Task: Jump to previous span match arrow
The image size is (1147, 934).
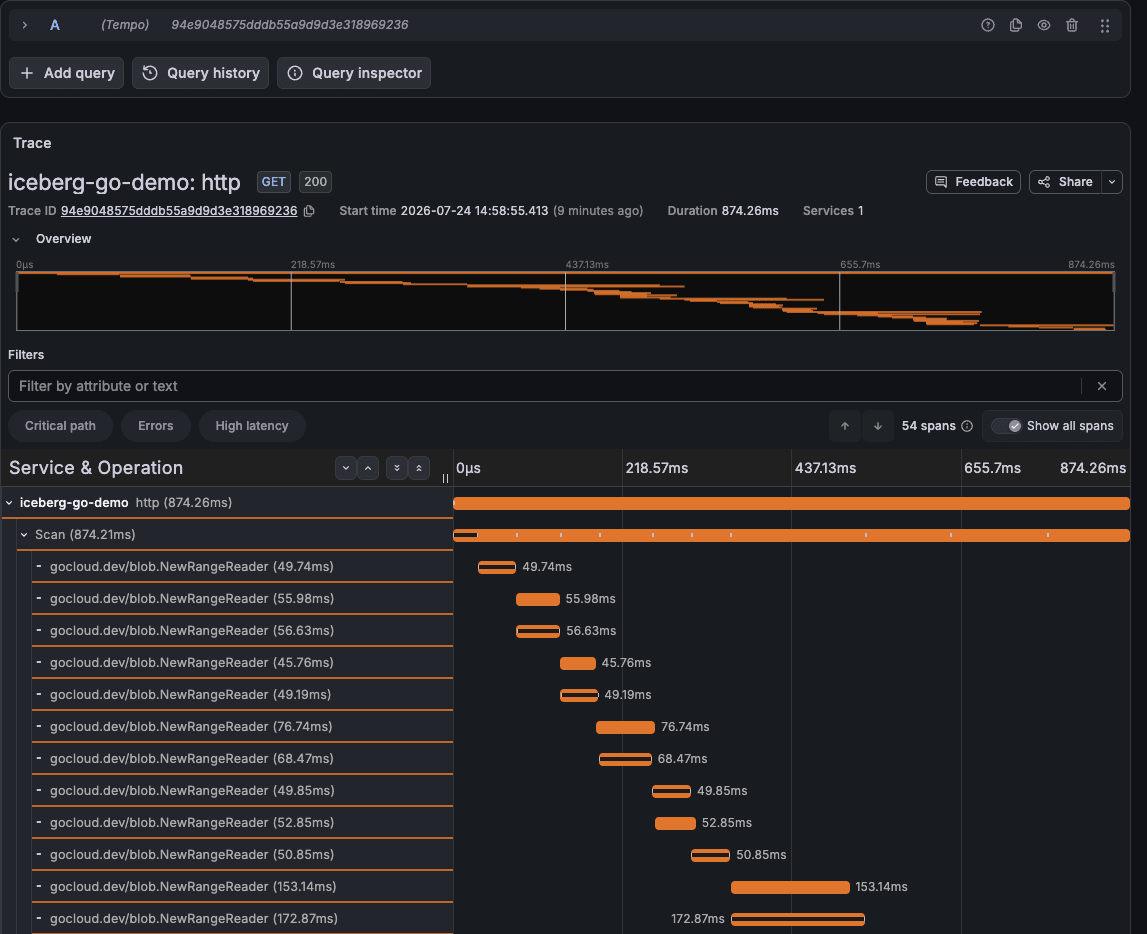Action: (845, 426)
